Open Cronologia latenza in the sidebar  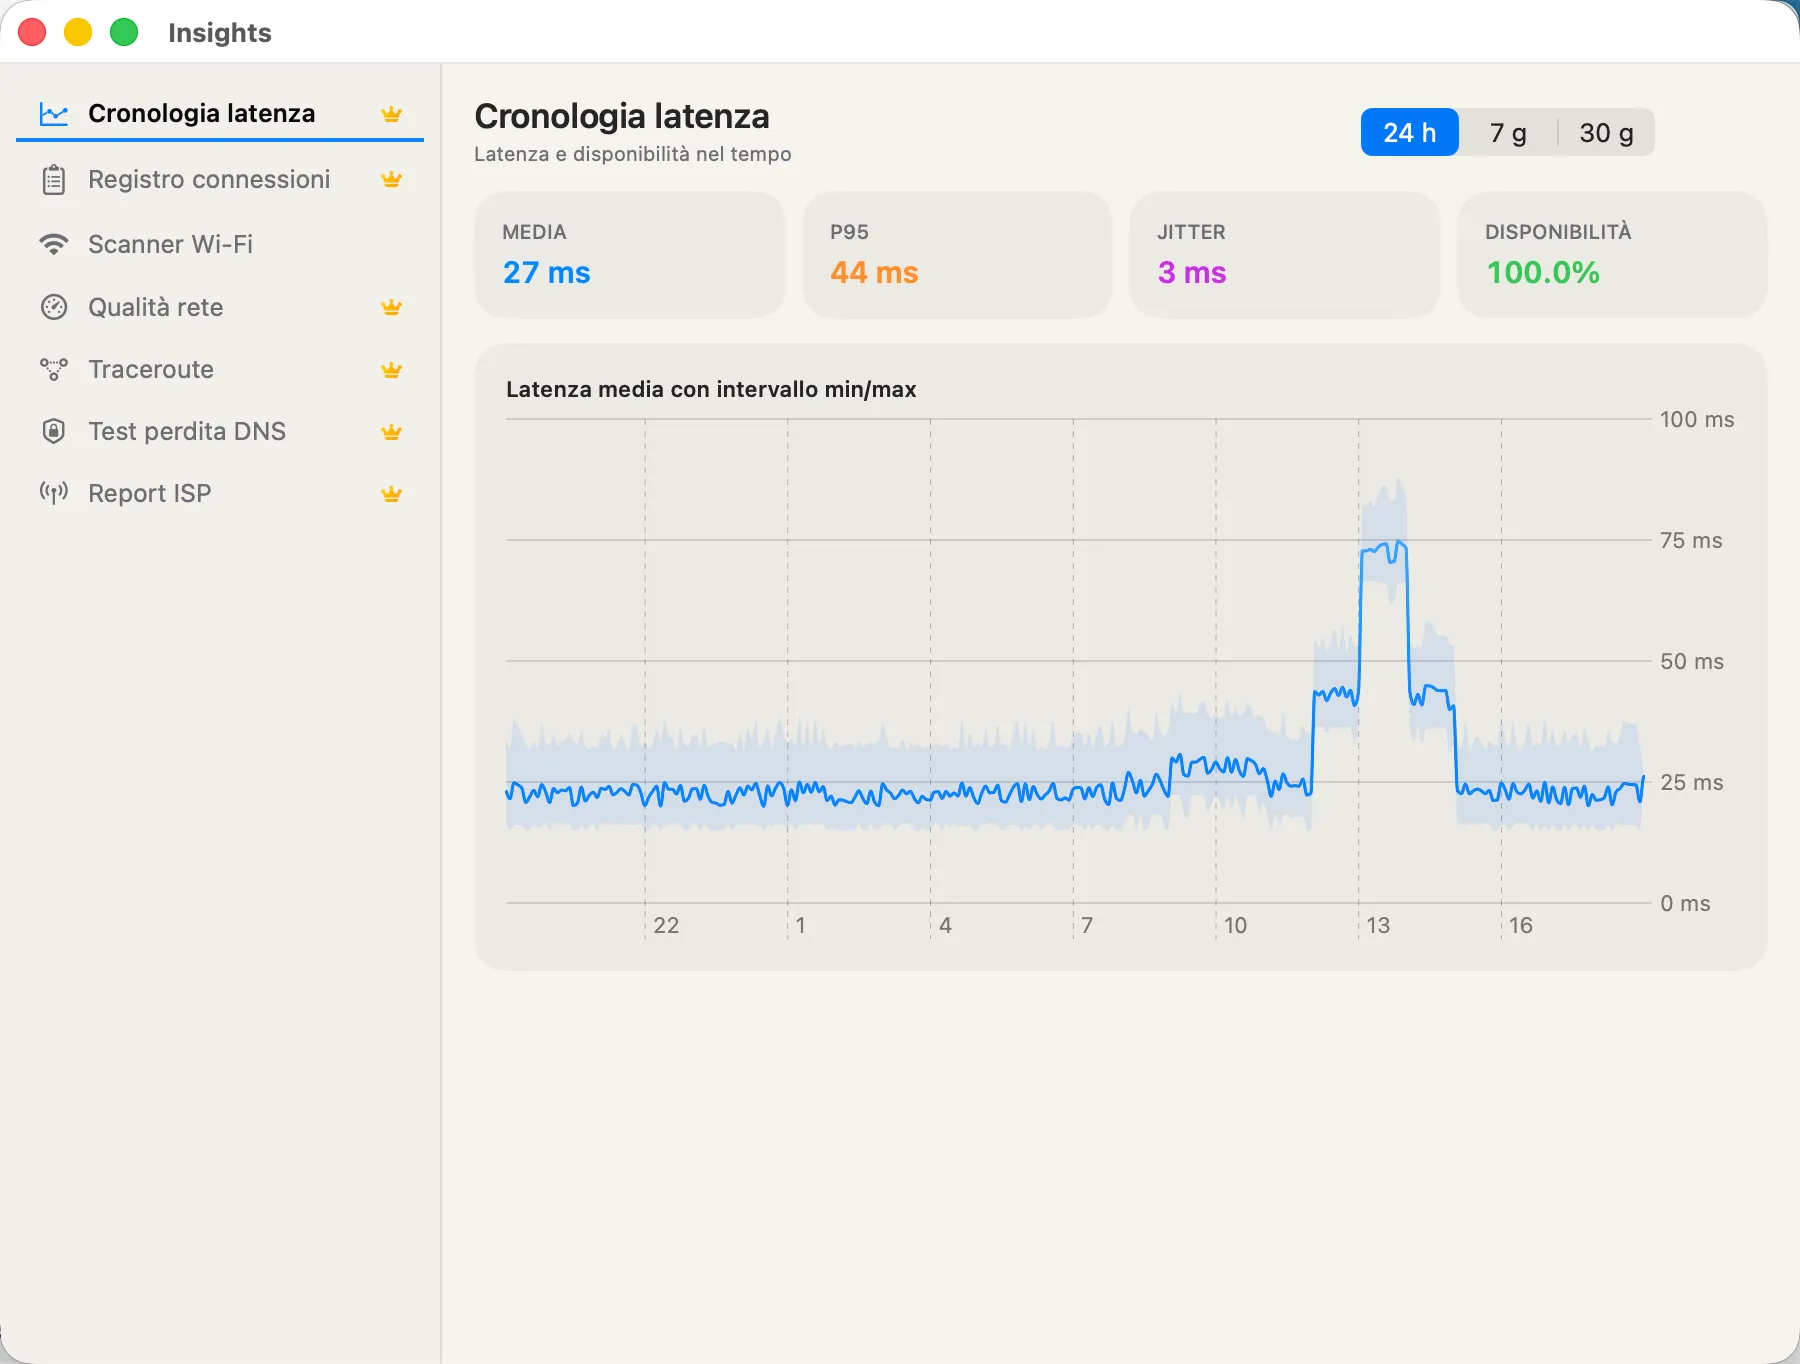(x=220, y=114)
